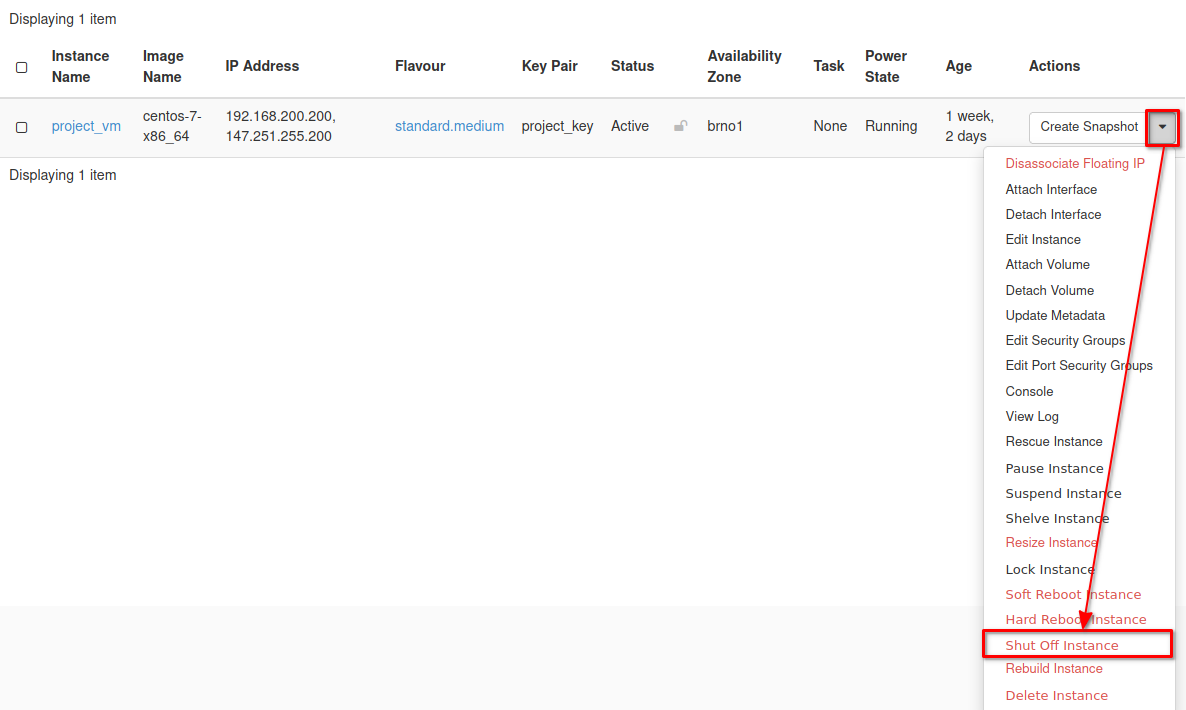Open the actions dropdown arrow beside Create Snapshot

1163,127
